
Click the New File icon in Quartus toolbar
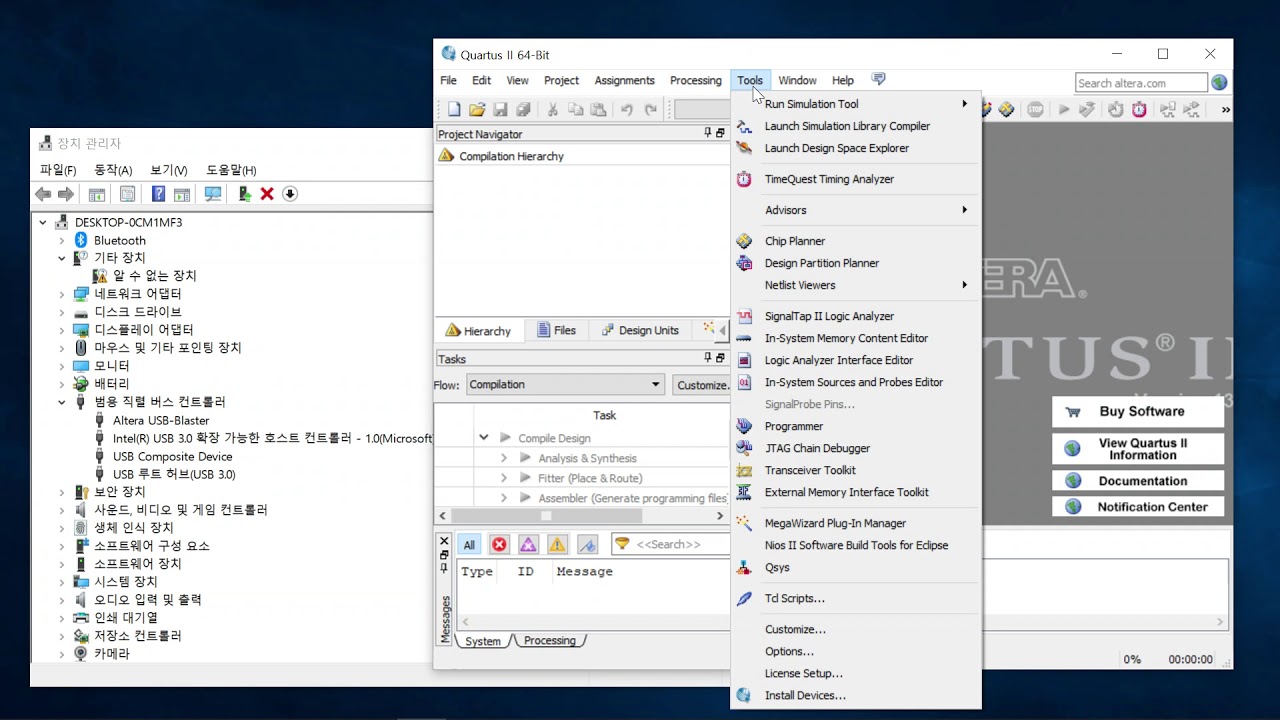tap(454, 110)
